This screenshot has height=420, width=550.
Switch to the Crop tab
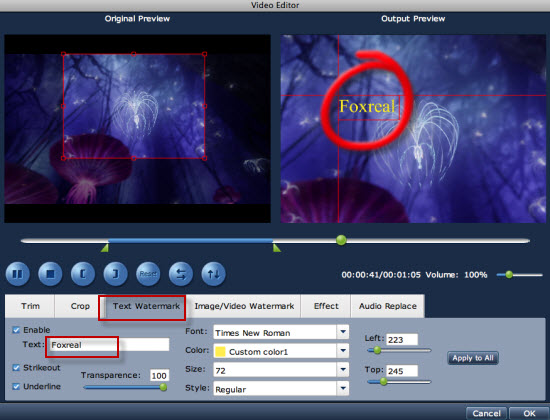coord(80,306)
